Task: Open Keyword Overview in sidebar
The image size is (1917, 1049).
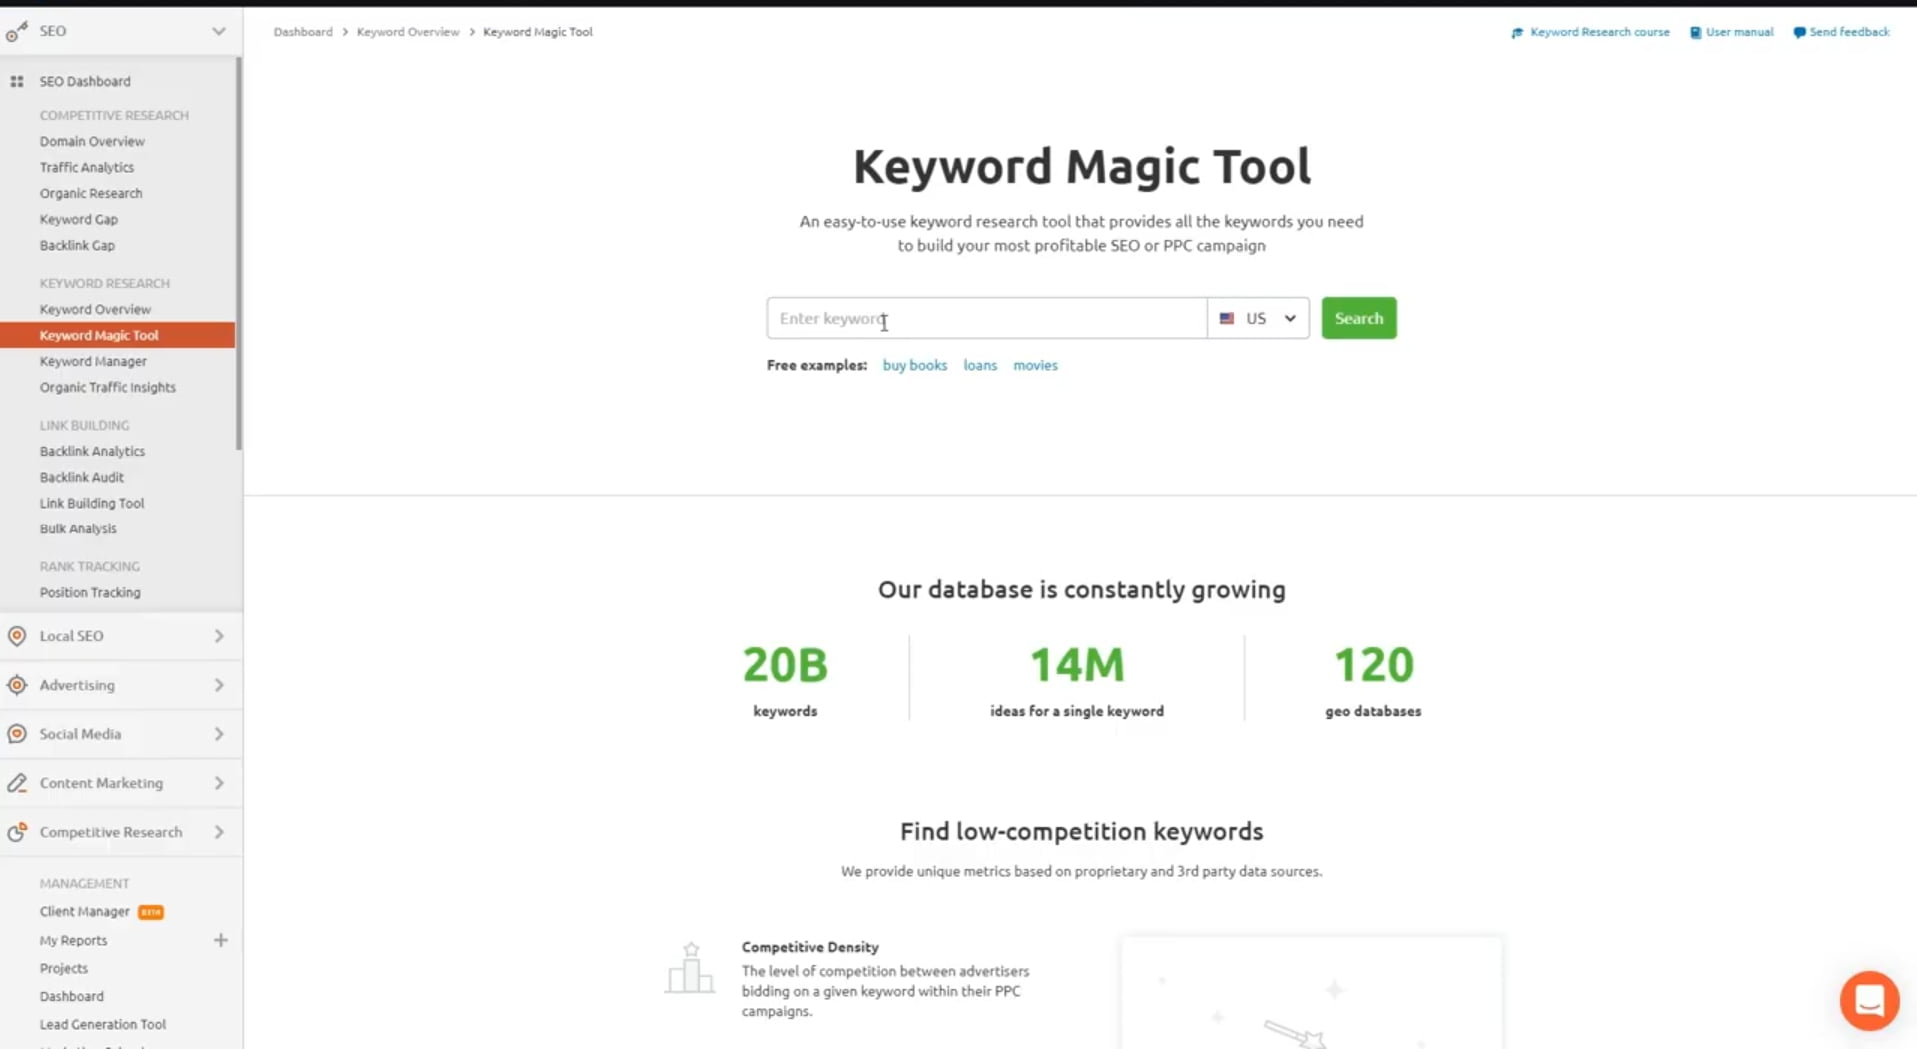Action: pos(95,309)
